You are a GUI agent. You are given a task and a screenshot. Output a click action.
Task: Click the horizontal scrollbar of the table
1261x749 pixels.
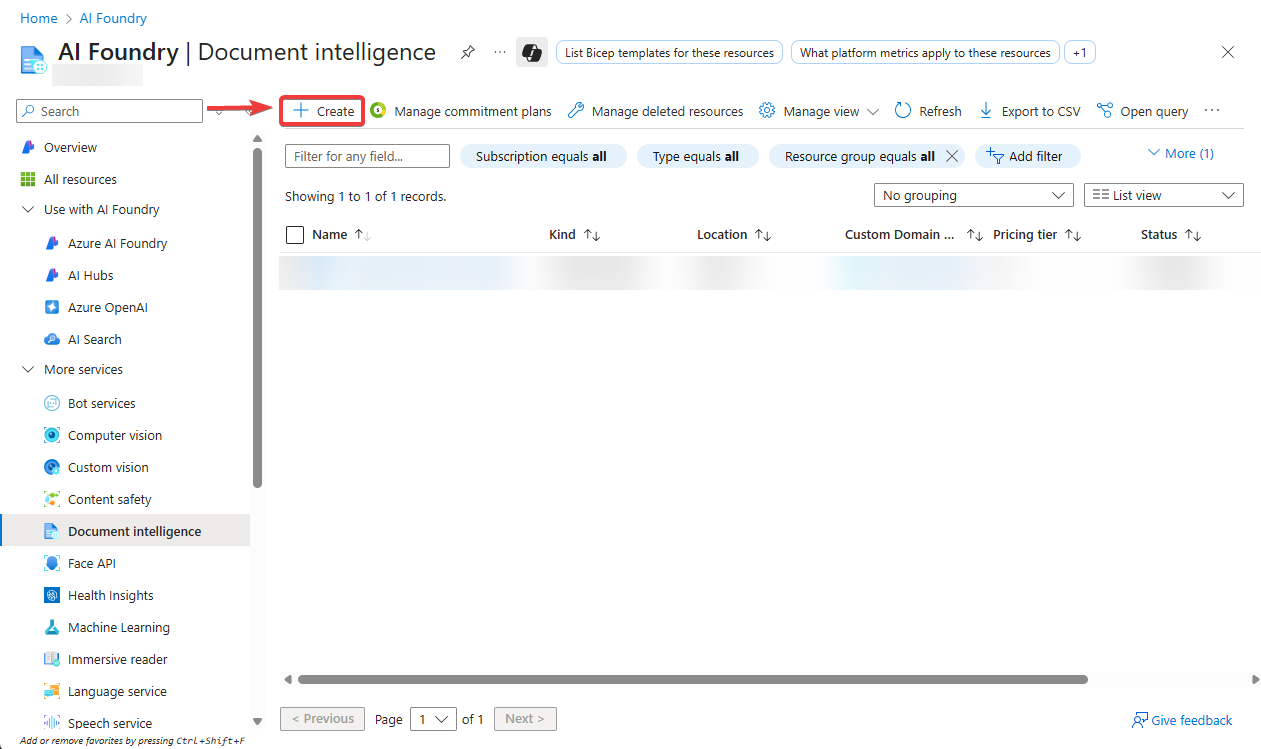692,680
